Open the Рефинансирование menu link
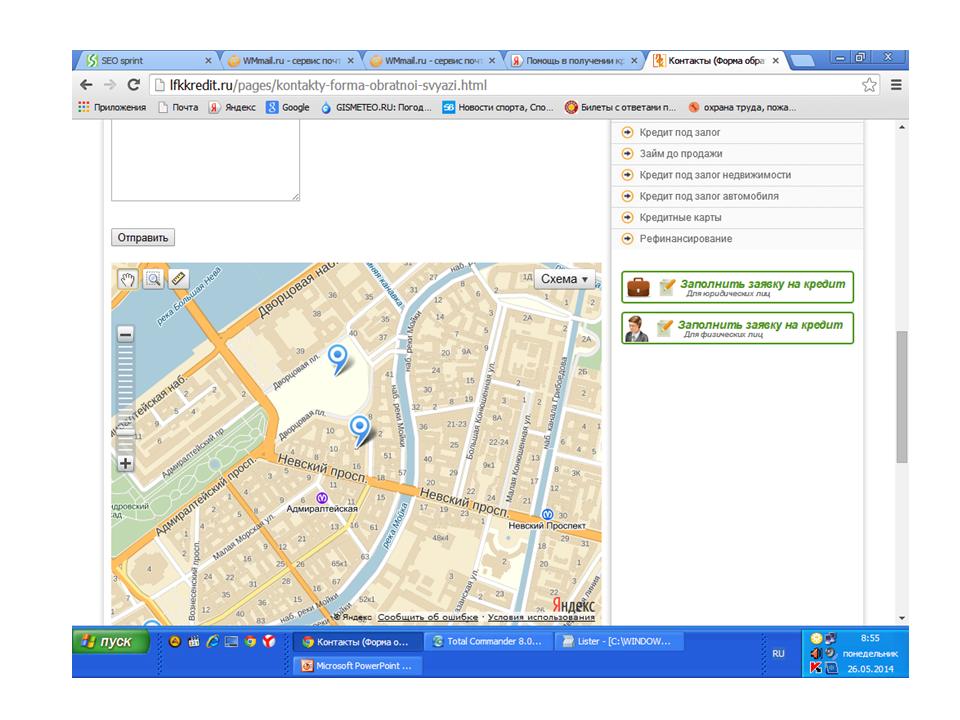Viewport: 960px width, 720px height. [x=685, y=239]
